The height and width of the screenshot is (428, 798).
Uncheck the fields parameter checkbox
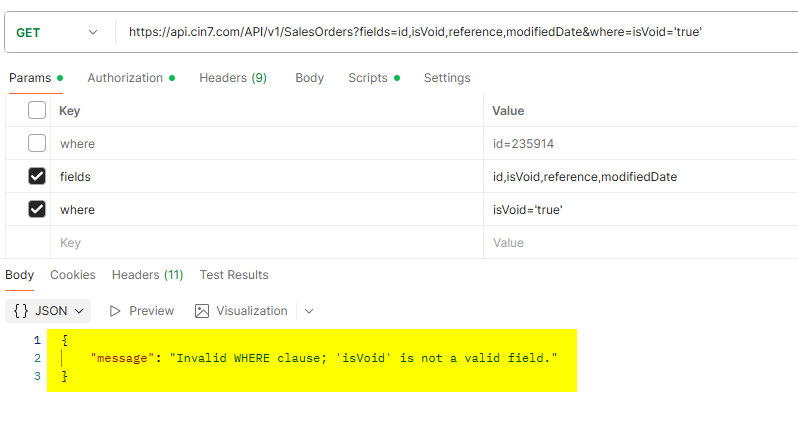37,177
